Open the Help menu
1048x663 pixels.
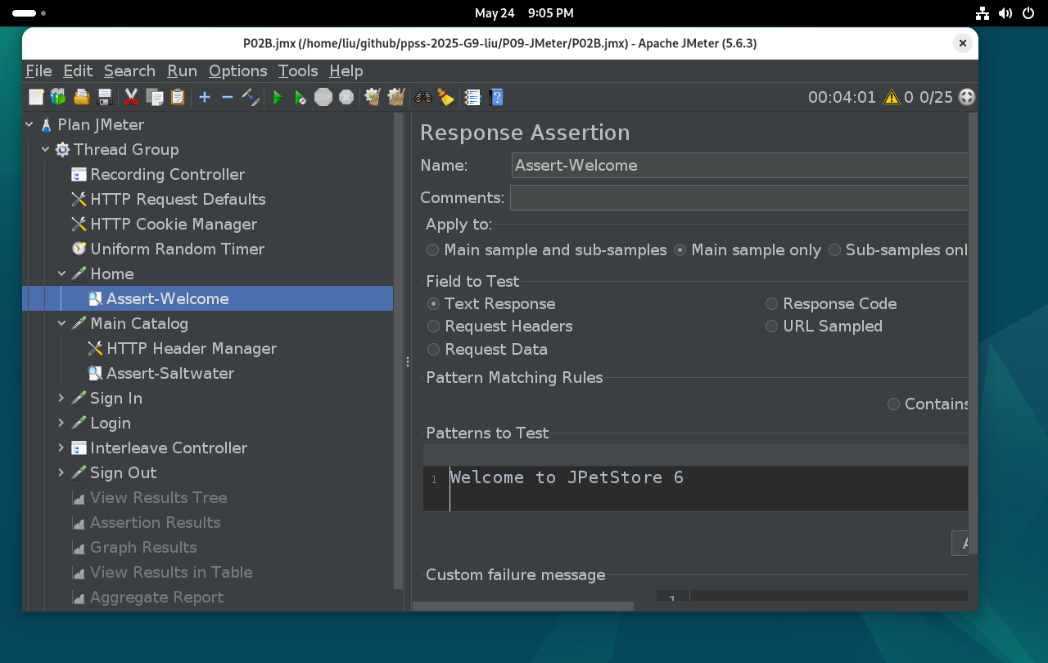click(x=346, y=71)
